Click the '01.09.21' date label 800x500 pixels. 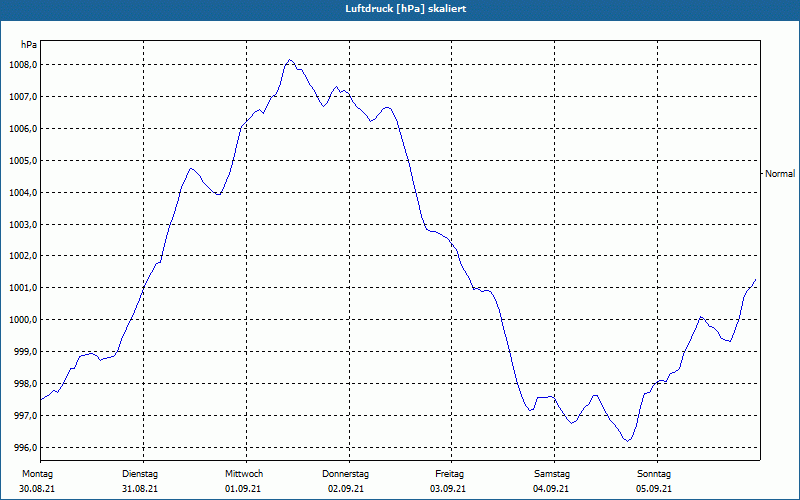pos(243,489)
